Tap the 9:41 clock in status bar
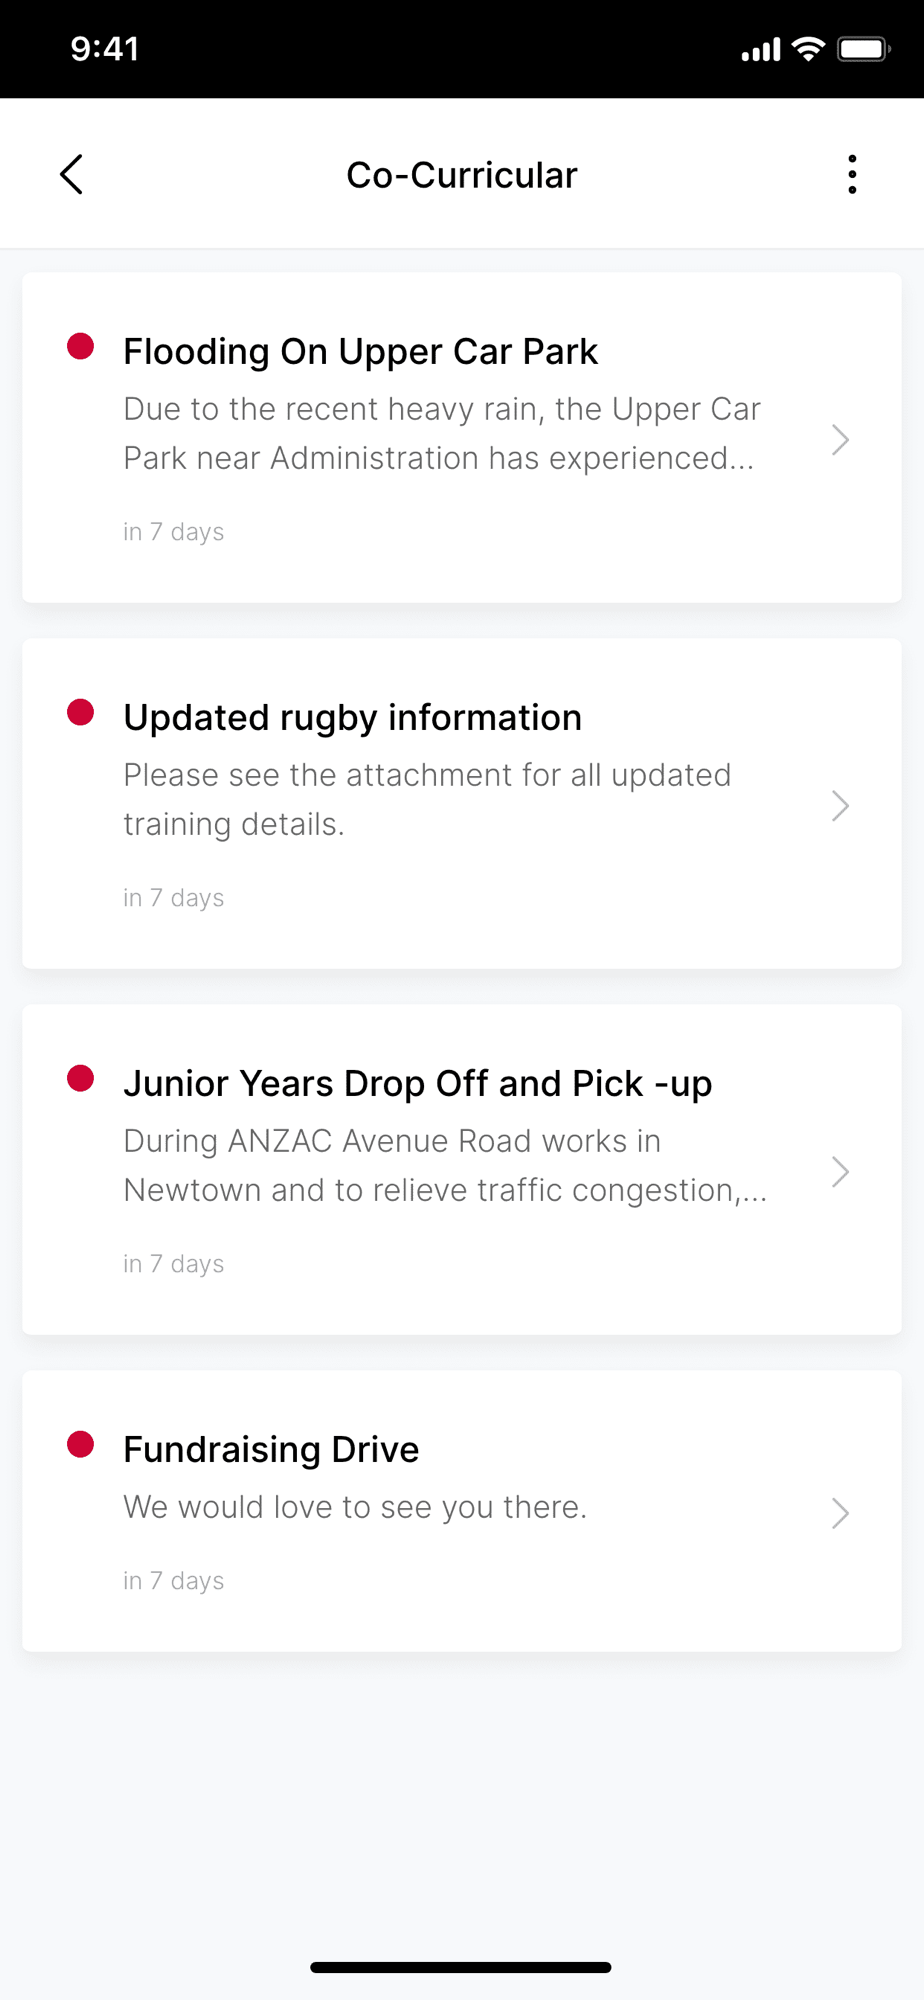Screen dimensions: 924x2000 (105, 49)
